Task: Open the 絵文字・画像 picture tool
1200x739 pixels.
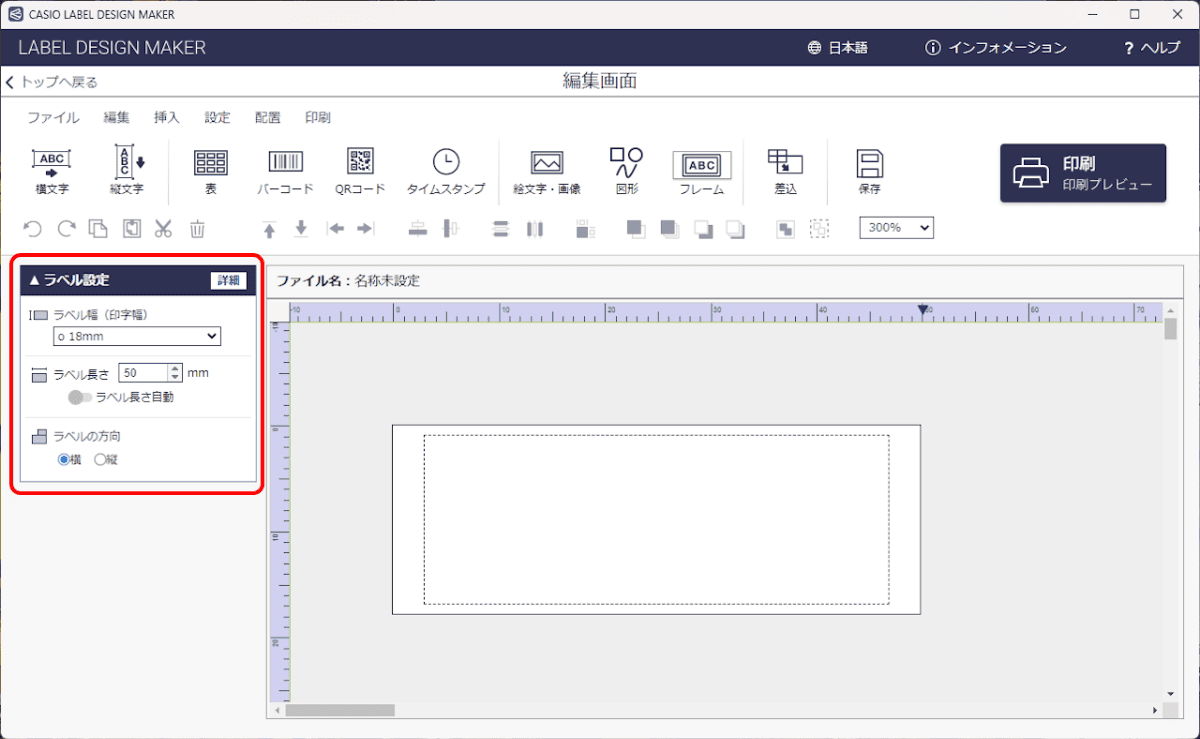Action: [x=547, y=170]
